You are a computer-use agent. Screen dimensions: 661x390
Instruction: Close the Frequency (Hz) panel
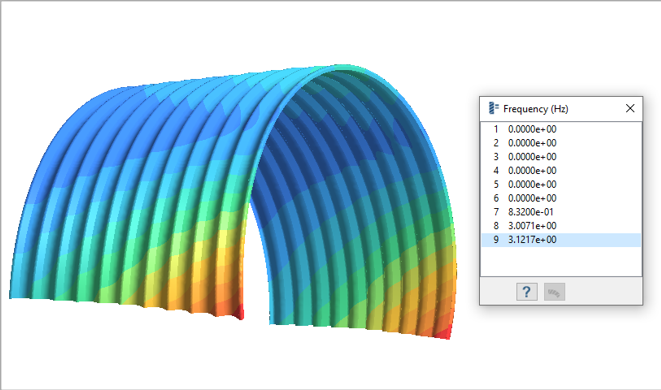pyautogui.click(x=630, y=108)
